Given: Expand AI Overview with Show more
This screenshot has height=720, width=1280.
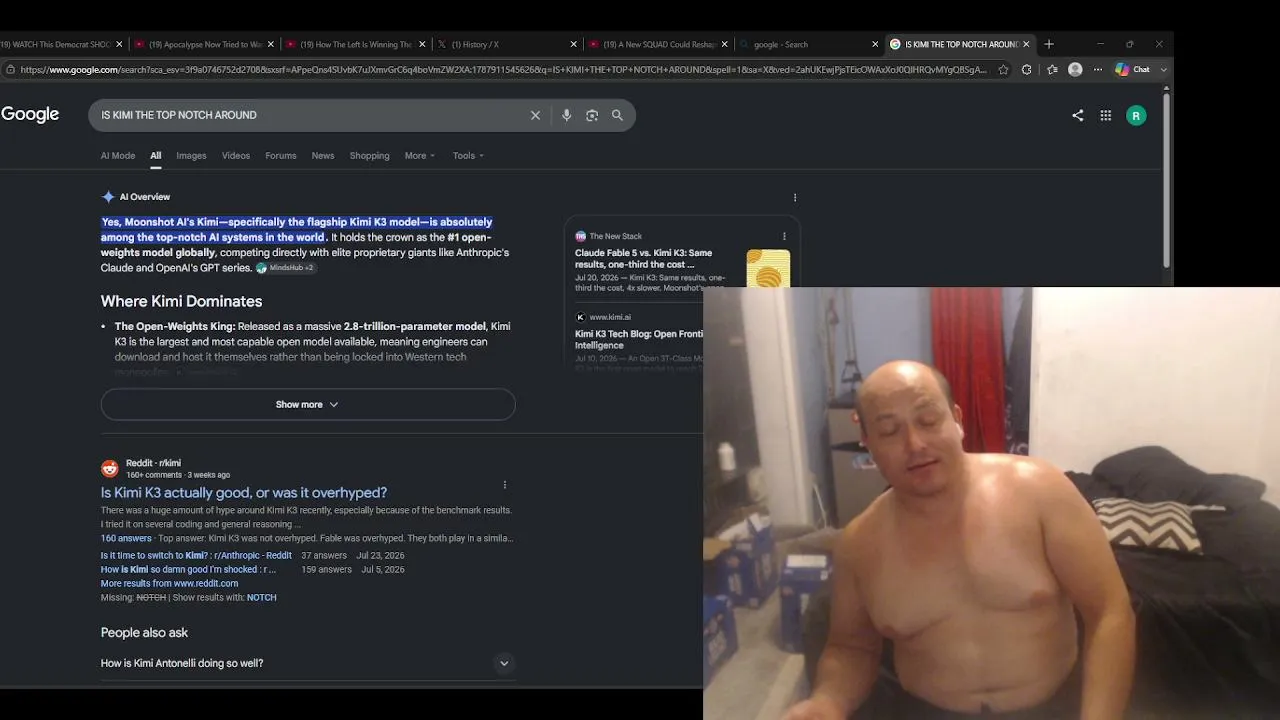Looking at the screenshot, I should click(x=308, y=404).
